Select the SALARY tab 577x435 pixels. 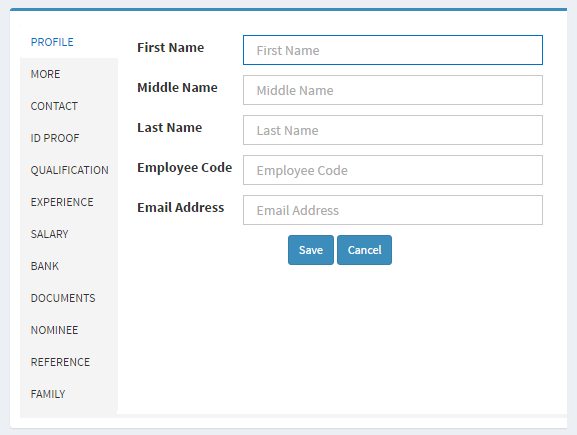pos(49,234)
